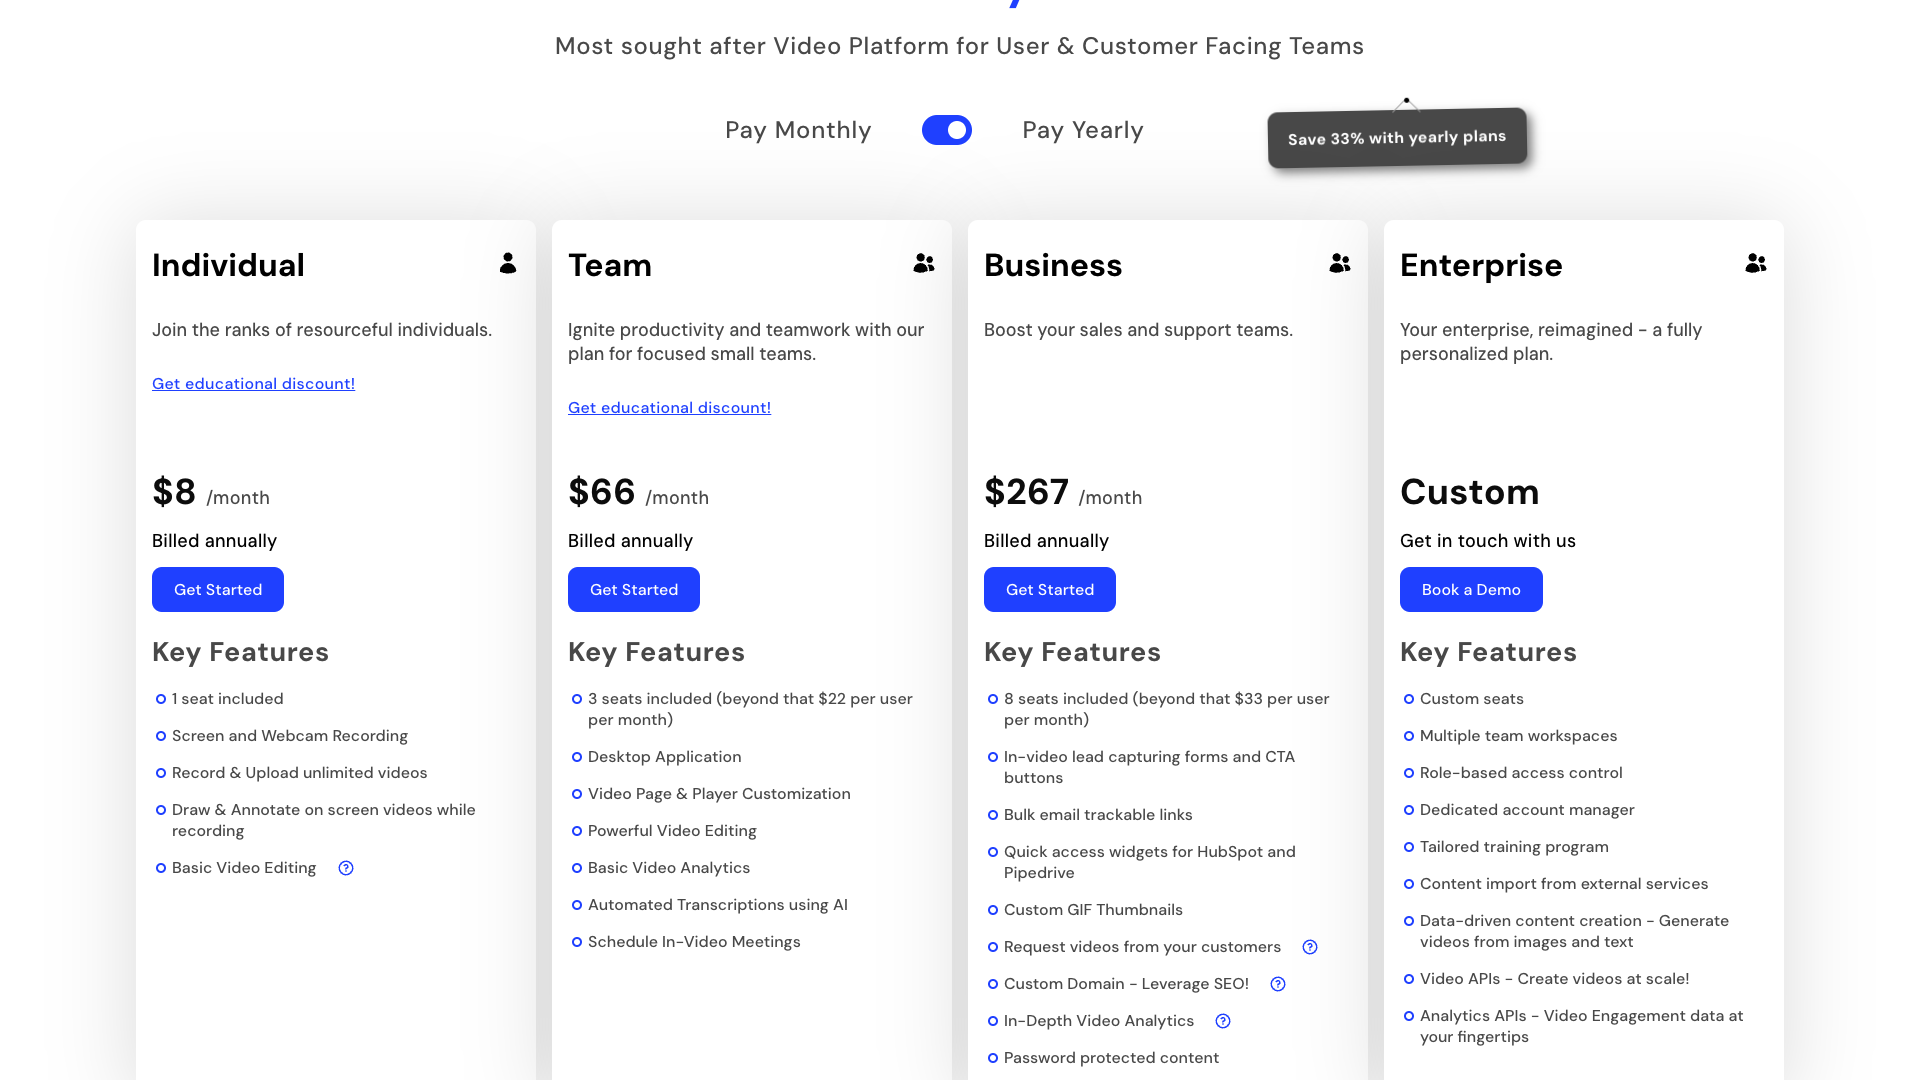This screenshot has height=1080, width=1920.
Task: Select the Pay Monthly option
Action: click(x=798, y=130)
